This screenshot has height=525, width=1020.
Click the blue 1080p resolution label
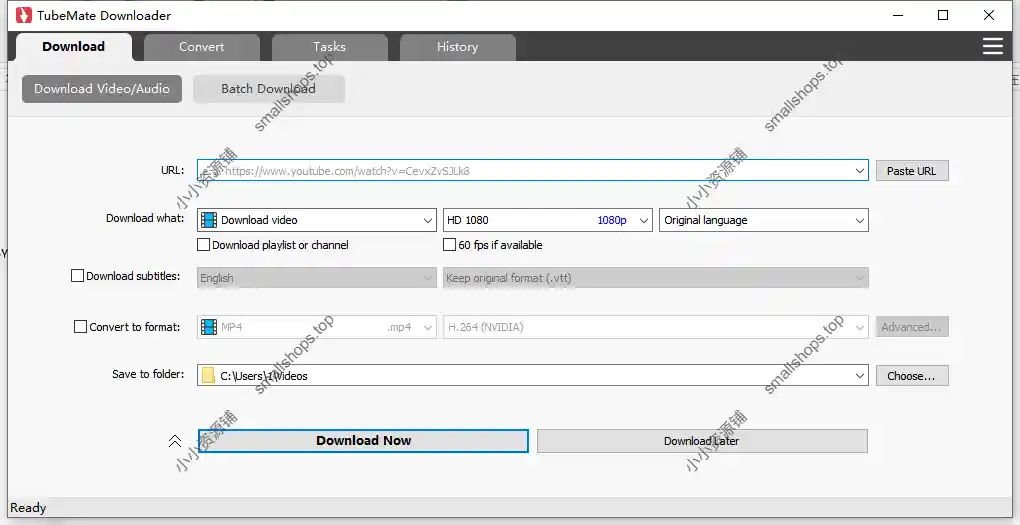point(612,220)
